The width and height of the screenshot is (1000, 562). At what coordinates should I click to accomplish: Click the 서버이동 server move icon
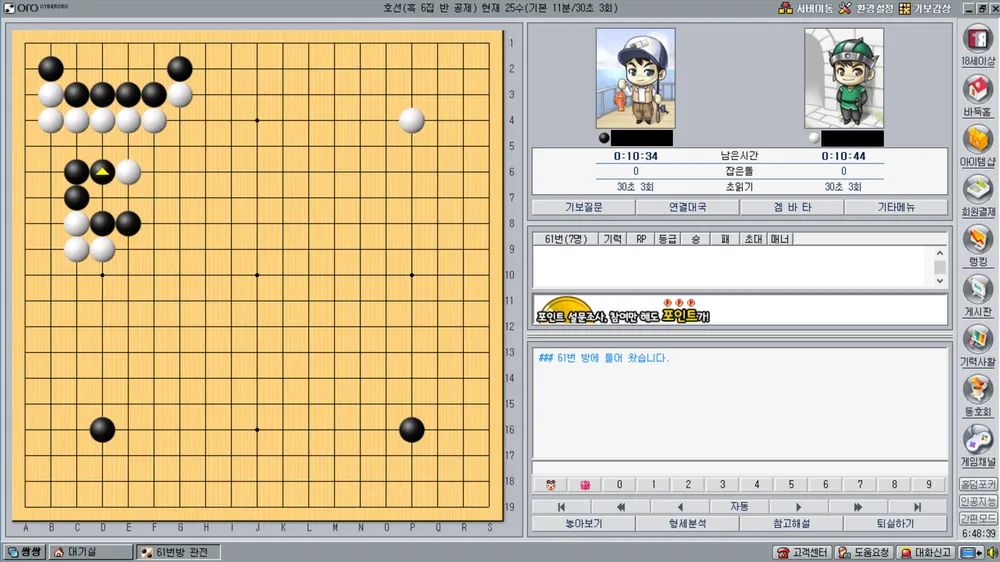pos(805,8)
